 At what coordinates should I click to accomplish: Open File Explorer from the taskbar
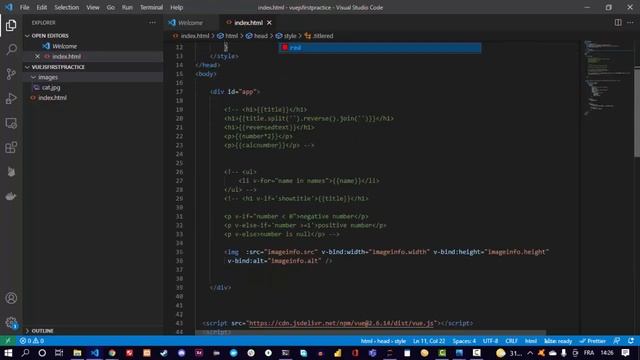[77, 353]
